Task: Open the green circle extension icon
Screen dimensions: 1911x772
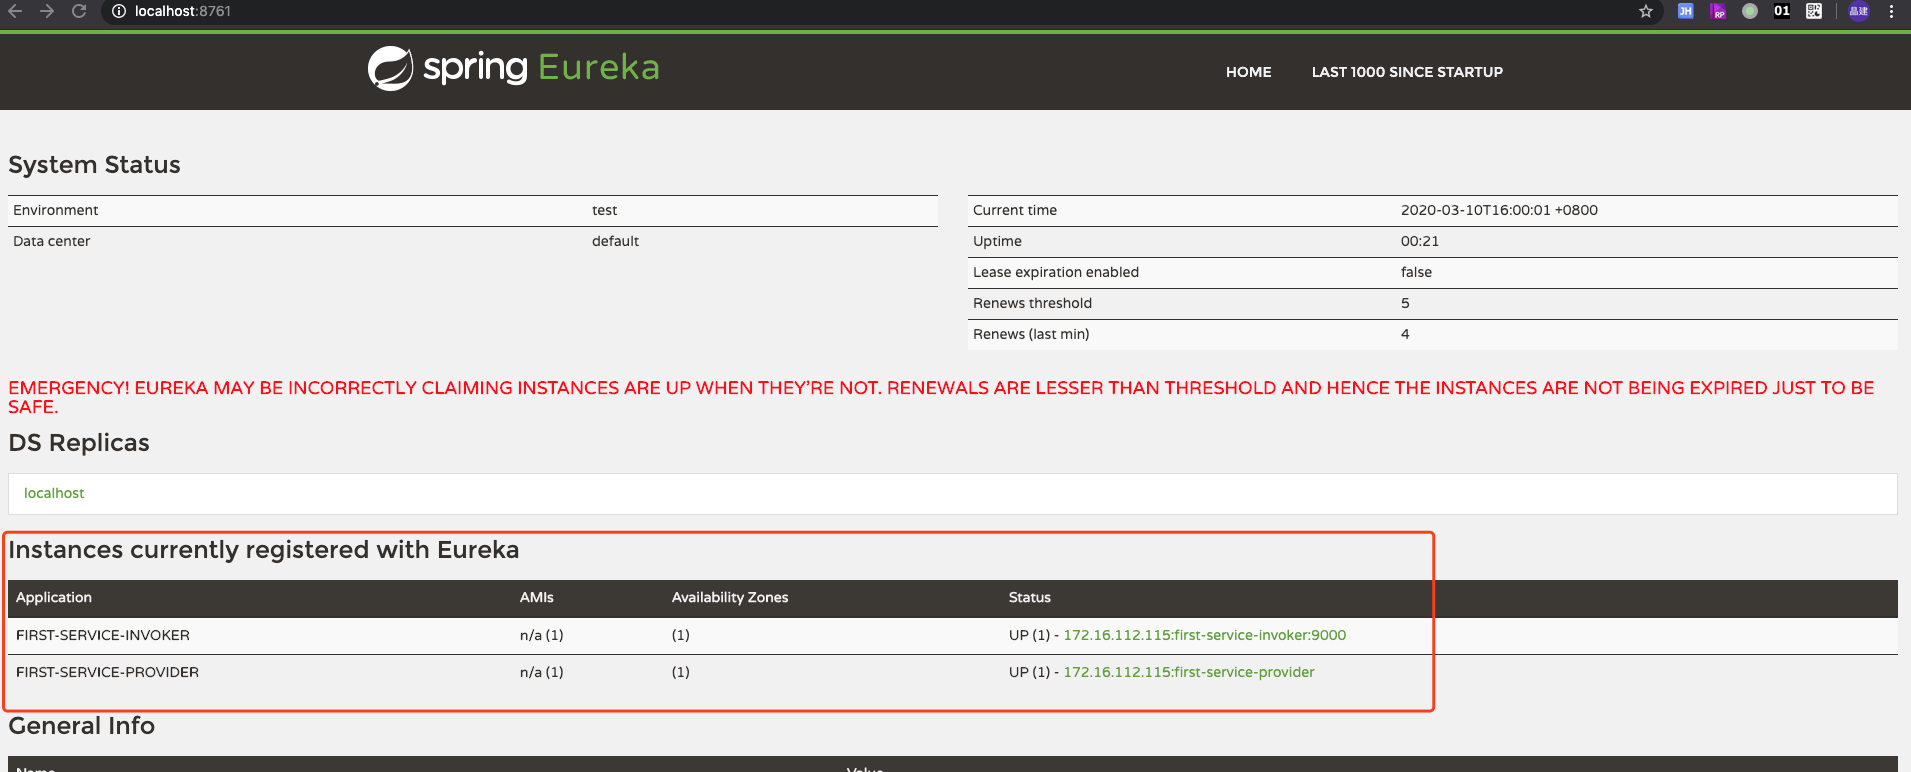Action: 1750,11
